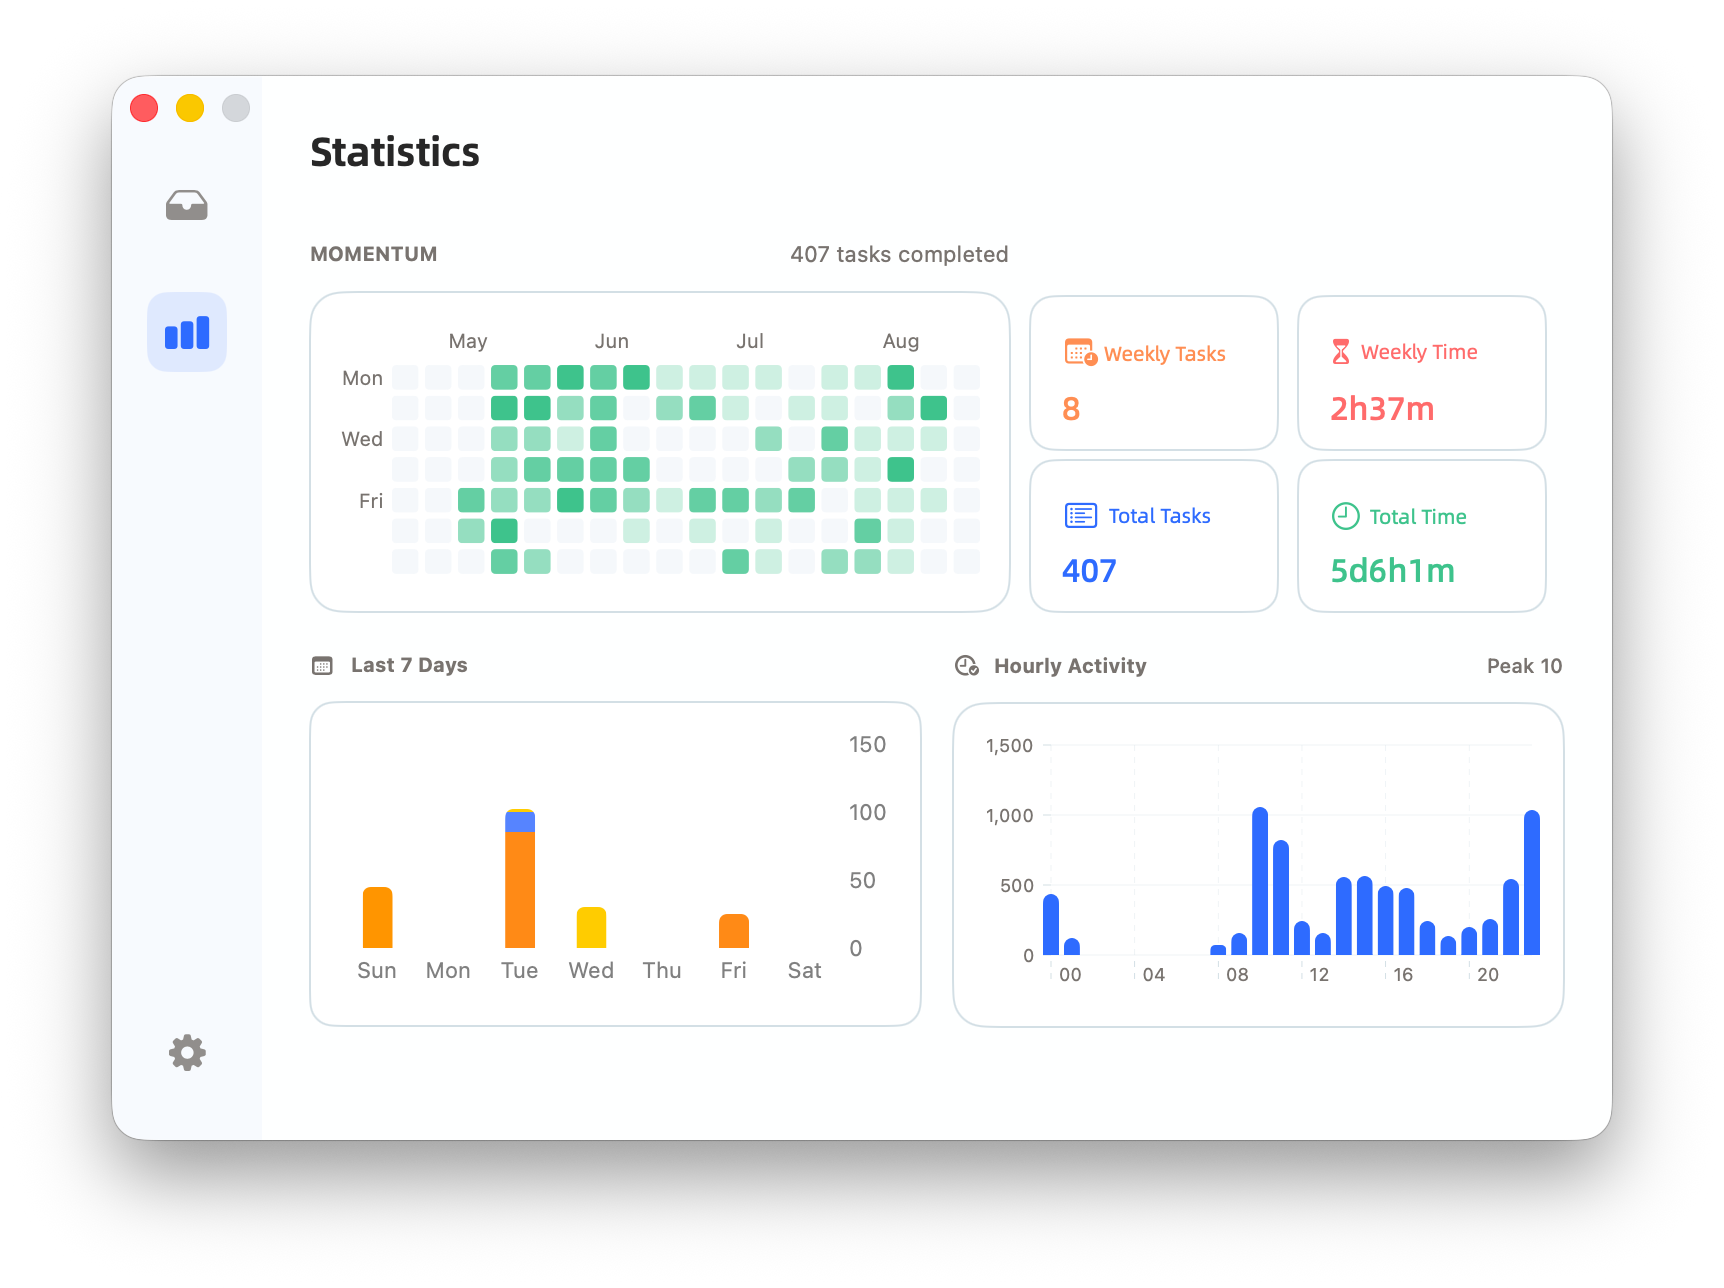Open settings with the gear icon

[x=187, y=1052]
